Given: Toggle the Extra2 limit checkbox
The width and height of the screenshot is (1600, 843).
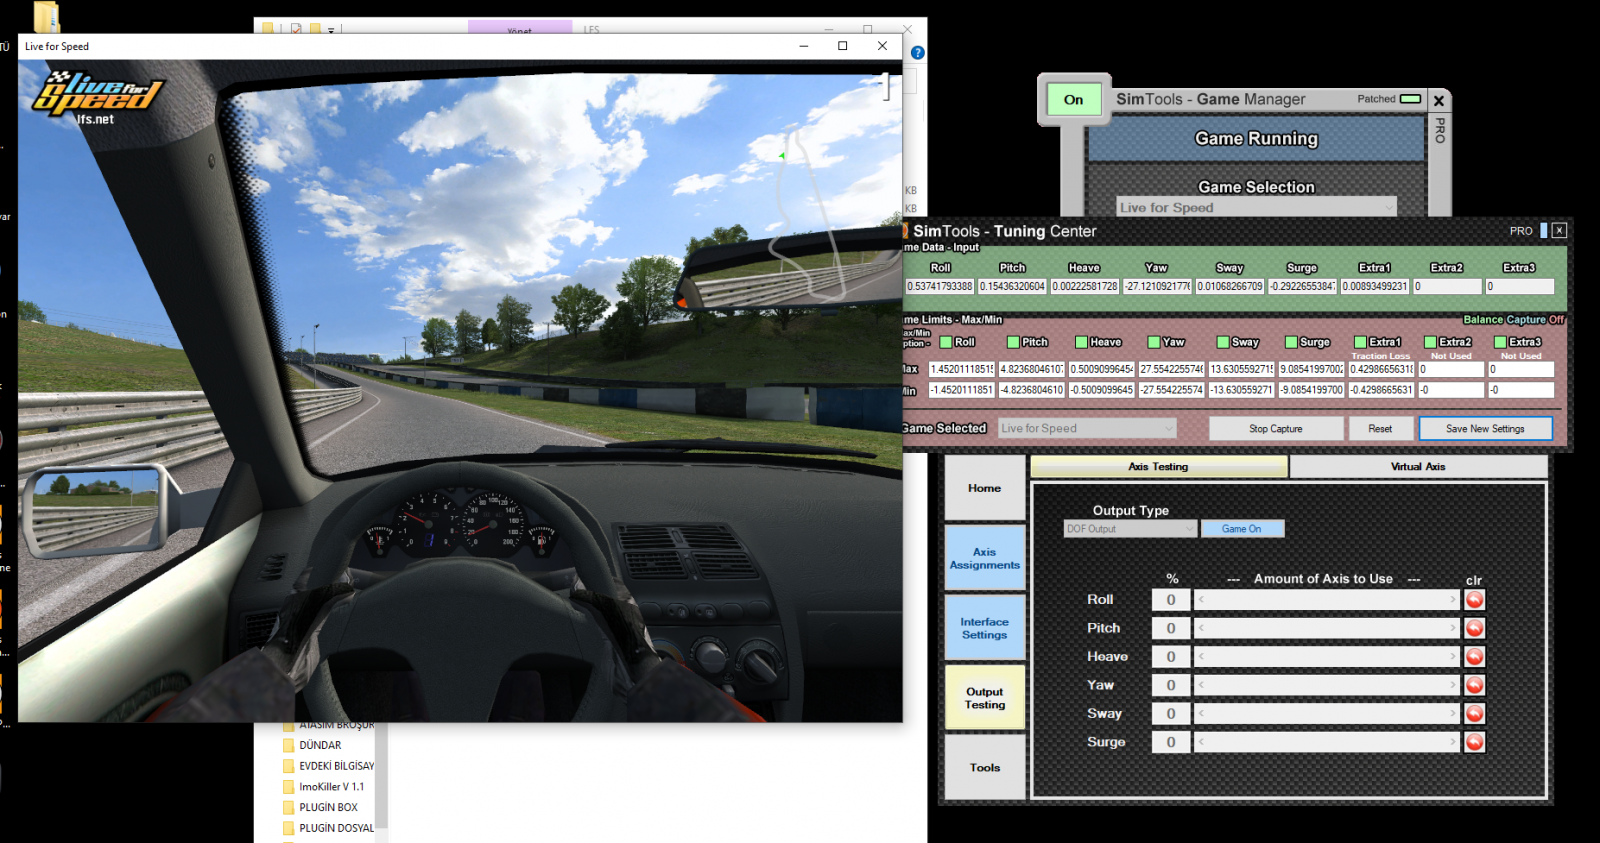Looking at the screenshot, I should tap(1430, 342).
